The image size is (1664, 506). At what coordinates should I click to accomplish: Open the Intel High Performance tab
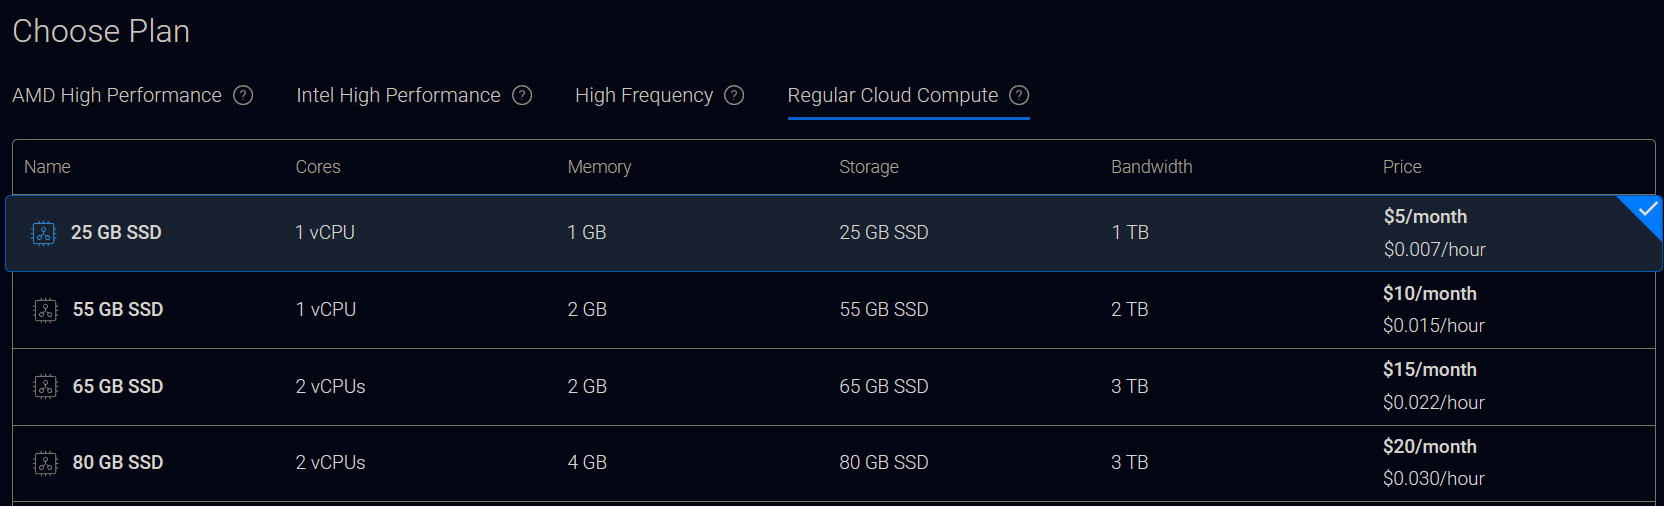tap(398, 95)
